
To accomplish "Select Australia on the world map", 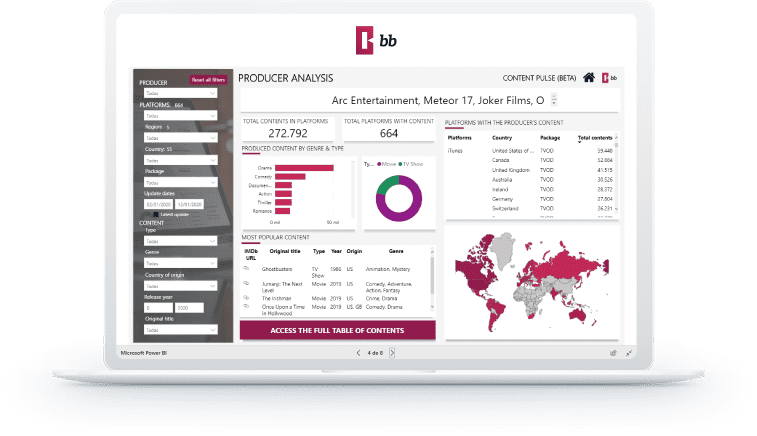I will 578,314.
